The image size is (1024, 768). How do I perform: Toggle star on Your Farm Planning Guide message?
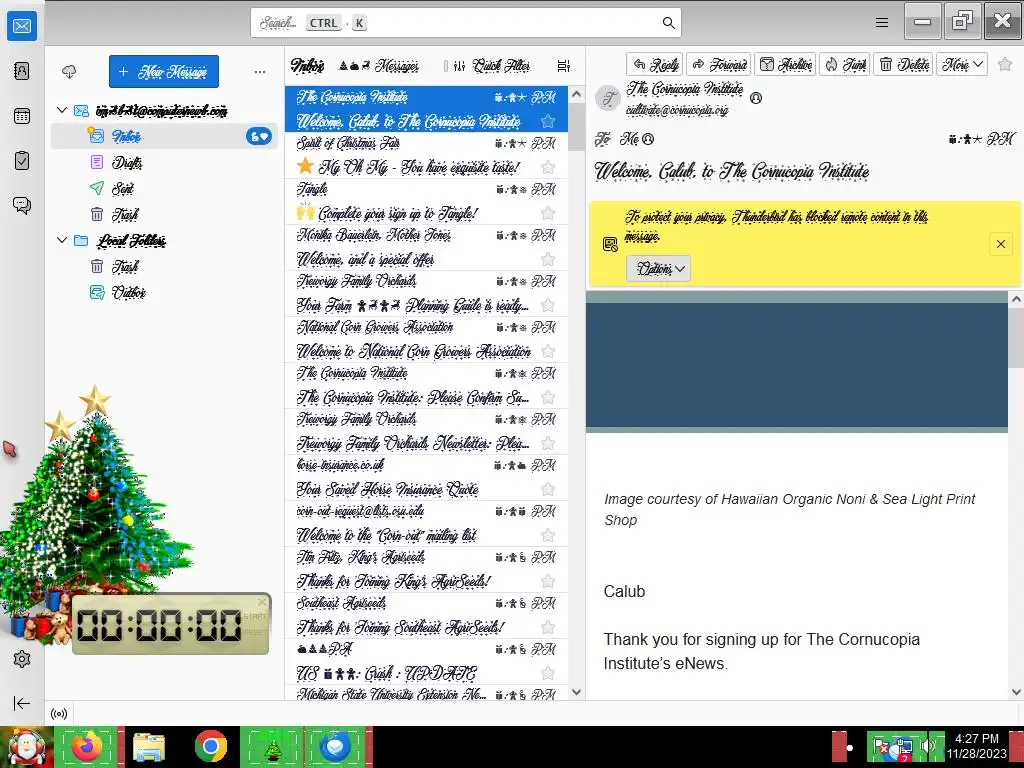548,305
